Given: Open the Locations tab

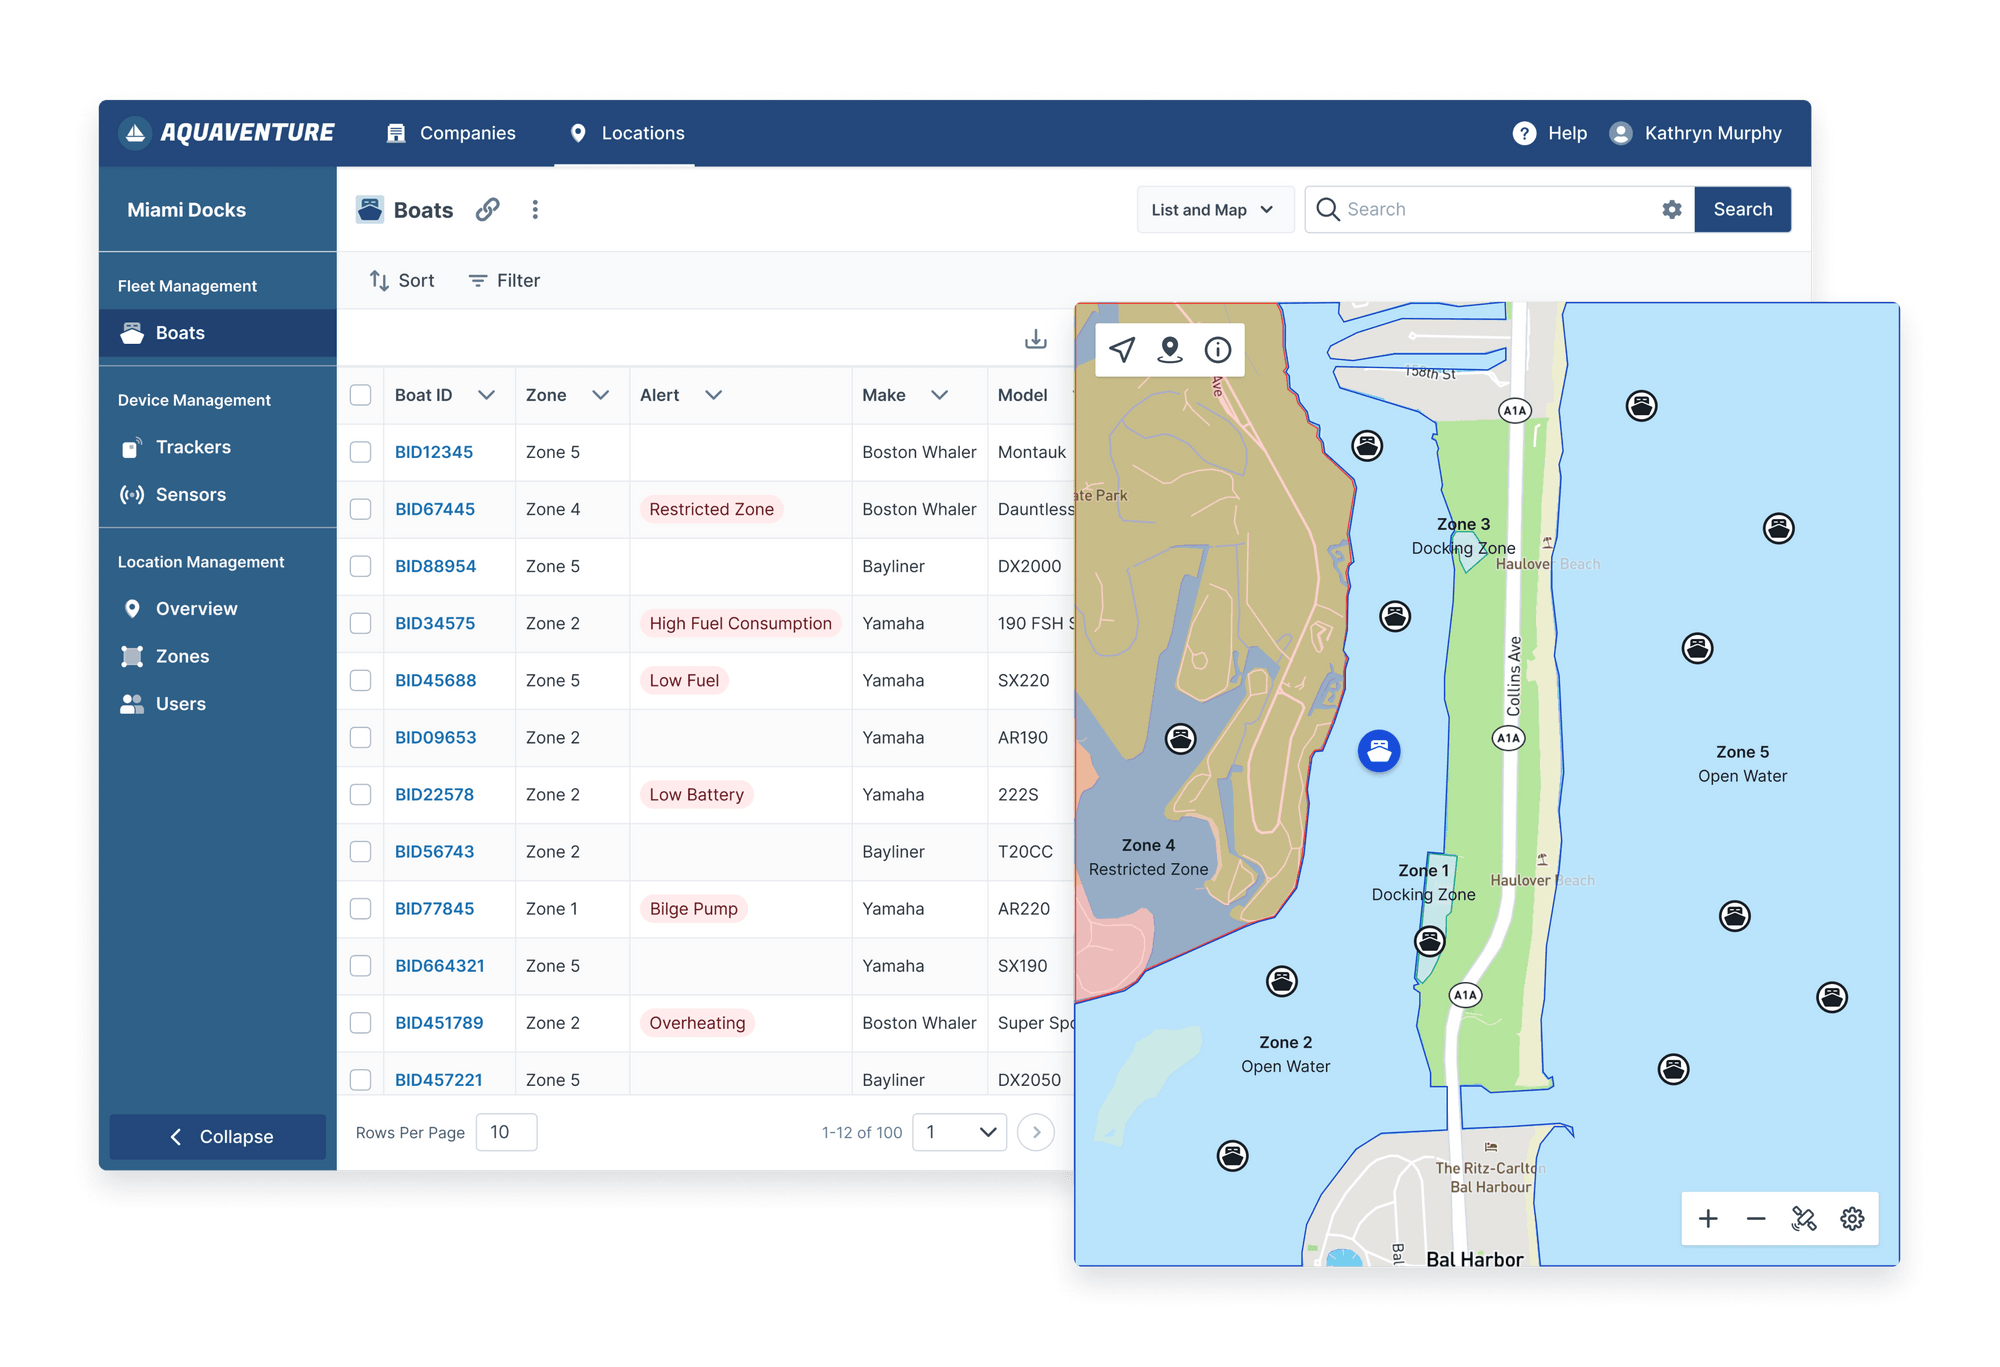Looking at the screenshot, I should (625, 133).
